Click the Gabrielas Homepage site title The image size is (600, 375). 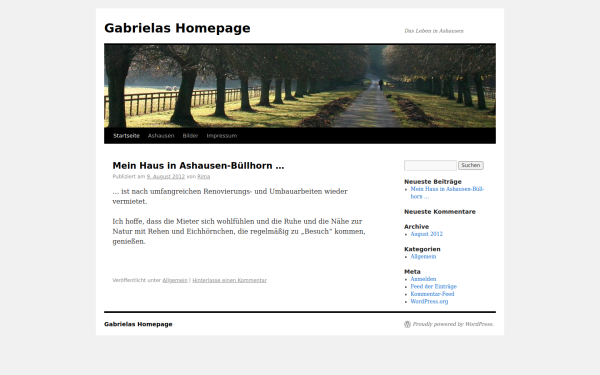pos(177,28)
